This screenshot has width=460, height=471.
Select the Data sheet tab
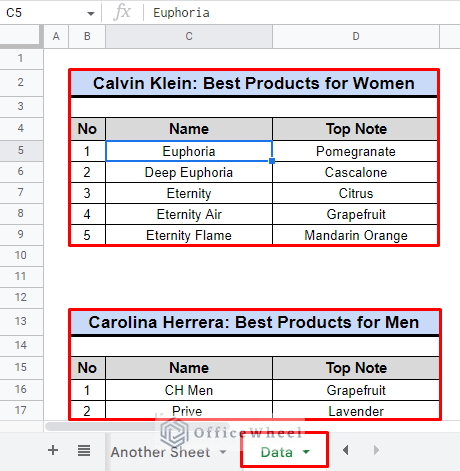coord(277,452)
